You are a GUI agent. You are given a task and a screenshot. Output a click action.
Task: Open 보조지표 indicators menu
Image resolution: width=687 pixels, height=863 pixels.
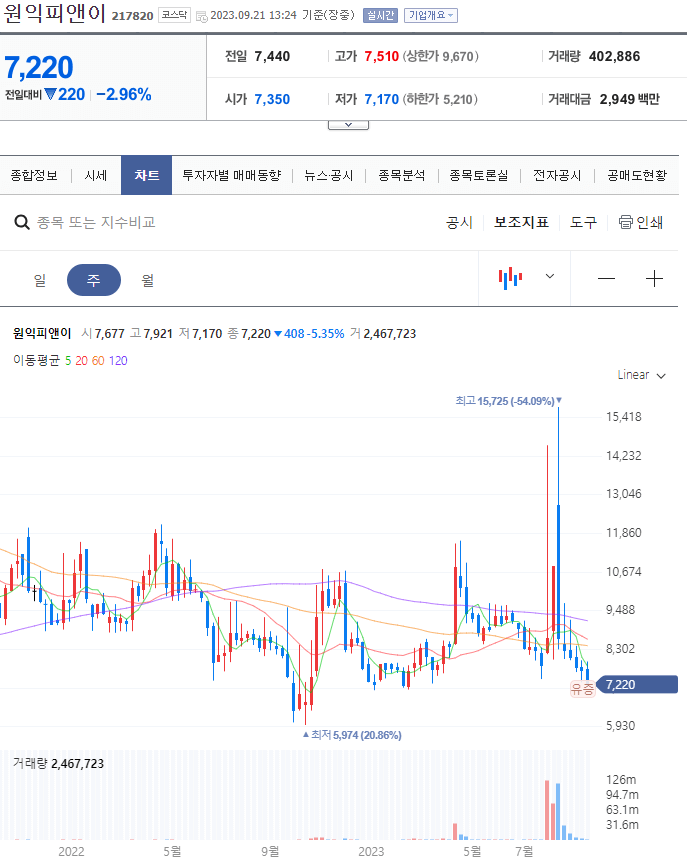[521, 222]
